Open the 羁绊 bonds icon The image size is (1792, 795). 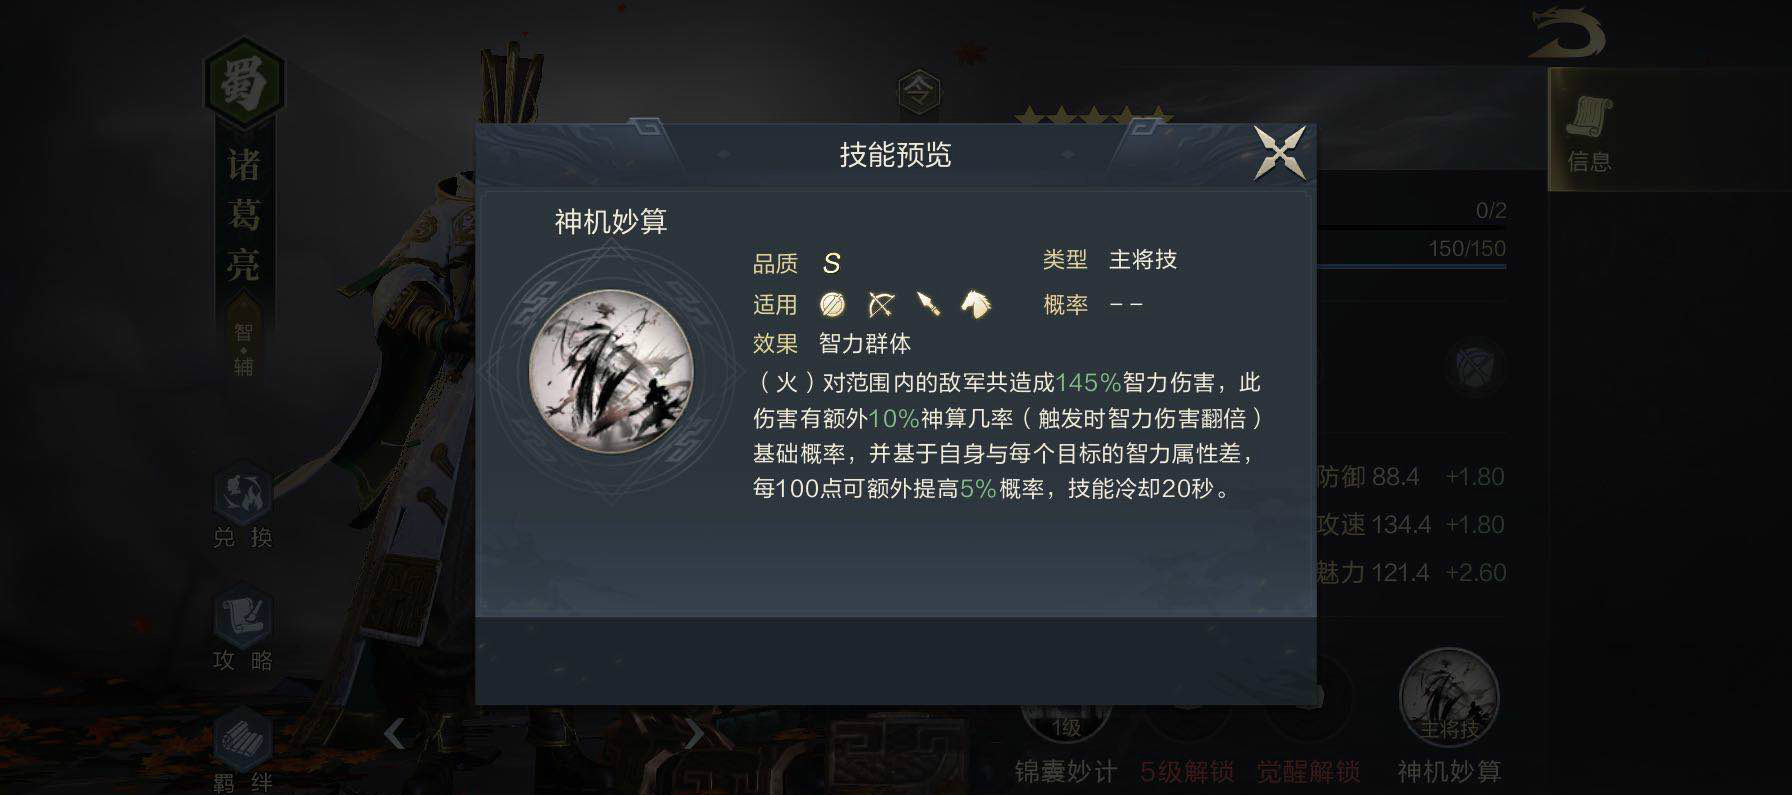pyautogui.click(x=243, y=750)
